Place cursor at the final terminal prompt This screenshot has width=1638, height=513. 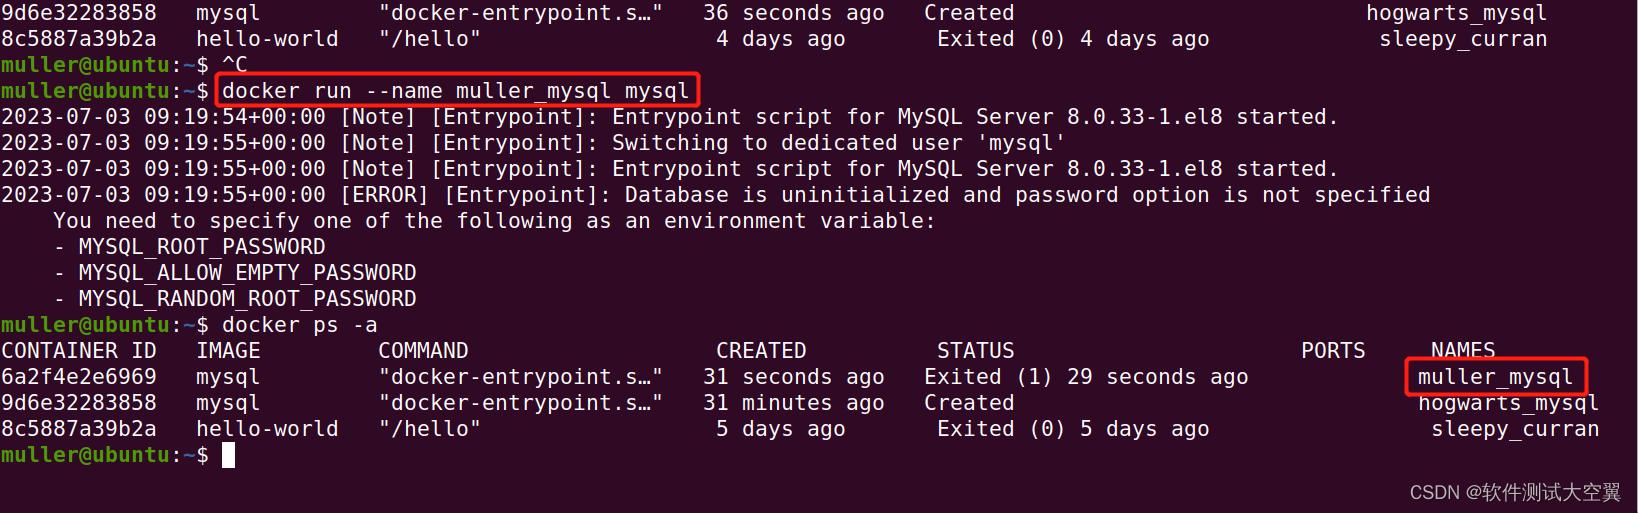228,456
